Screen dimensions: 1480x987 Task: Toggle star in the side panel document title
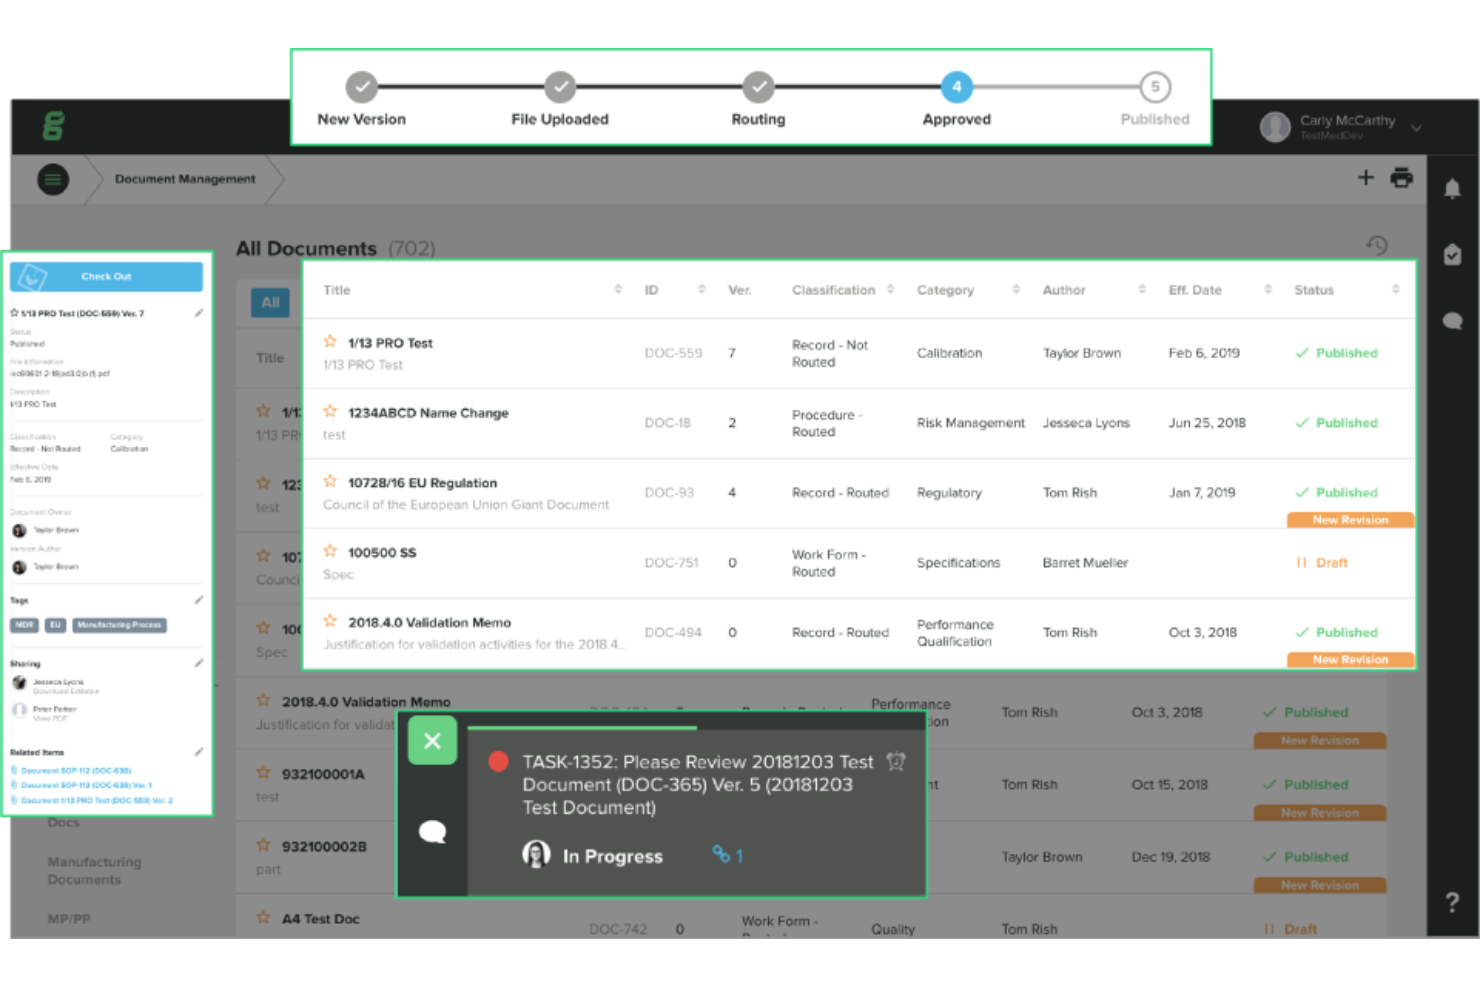pyautogui.click(x=14, y=313)
